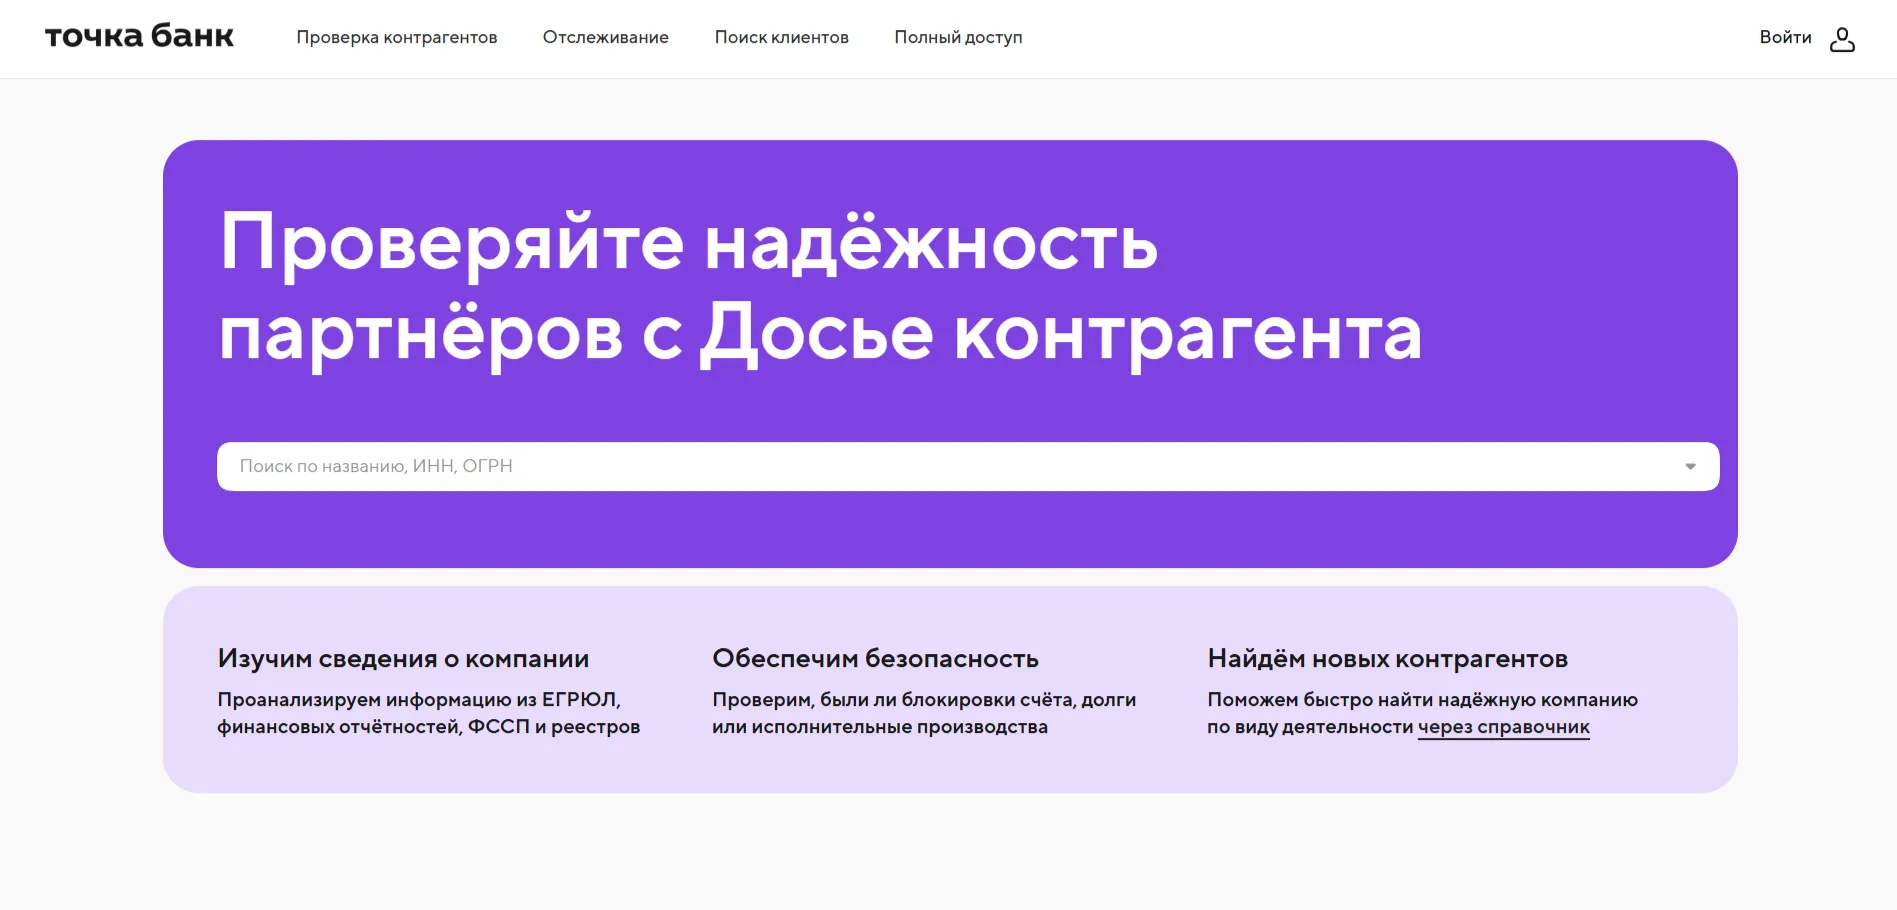Click the Изучим сведения о компании heading
The width and height of the screenshot is (1897, 910).
click(x=403, y=658)
